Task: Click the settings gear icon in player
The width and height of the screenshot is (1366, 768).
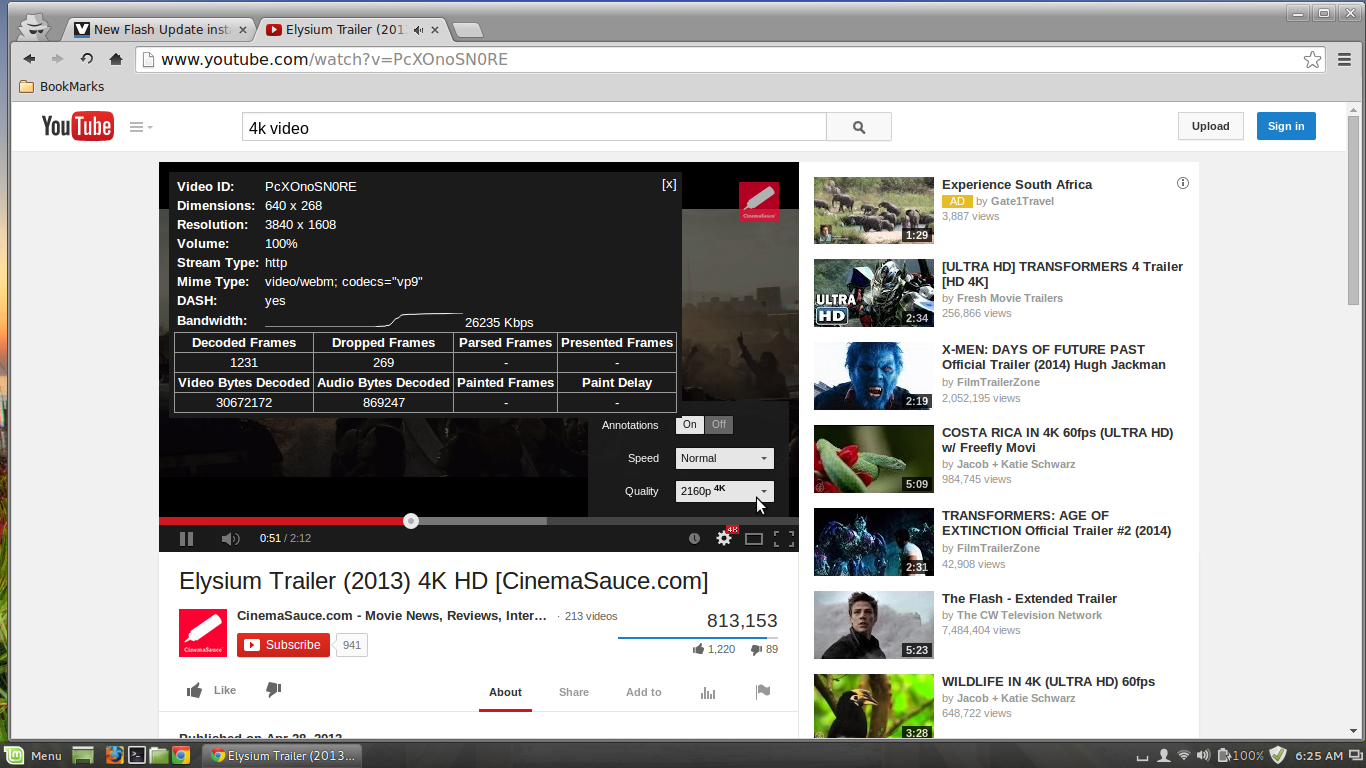Action: (724, 538)
